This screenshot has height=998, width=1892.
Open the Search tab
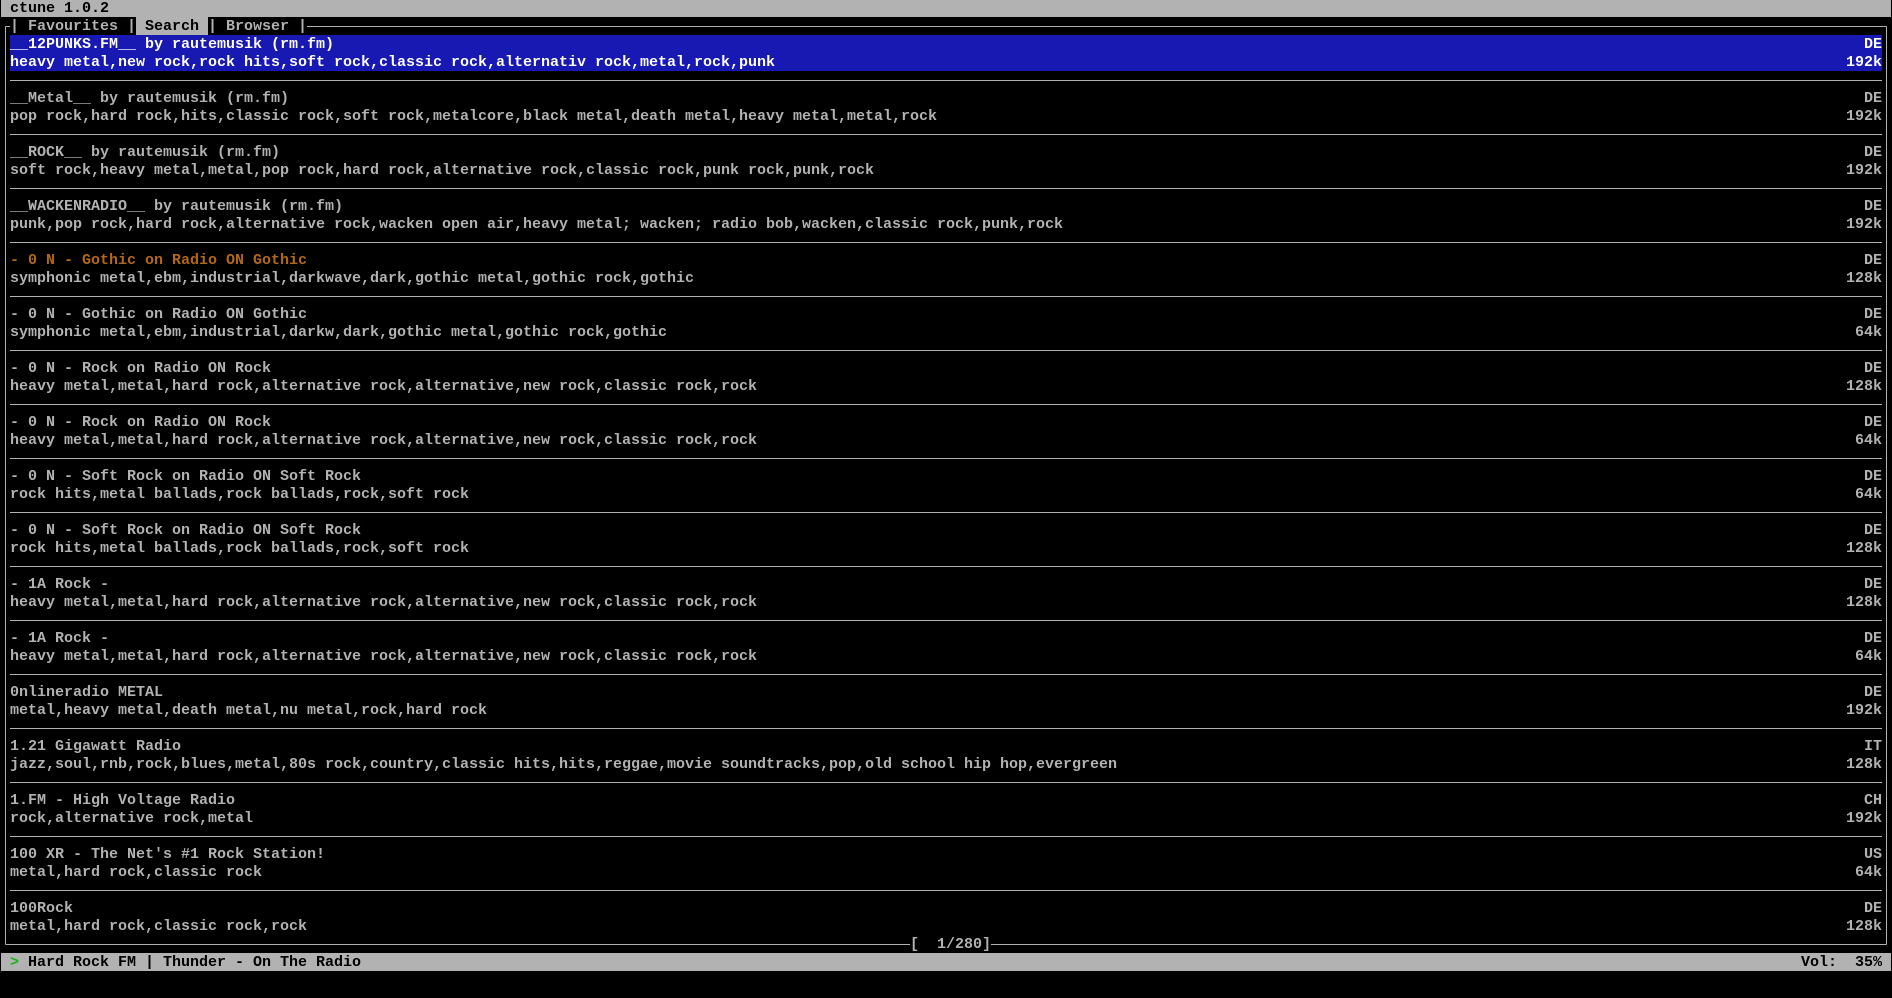point(171,26)
